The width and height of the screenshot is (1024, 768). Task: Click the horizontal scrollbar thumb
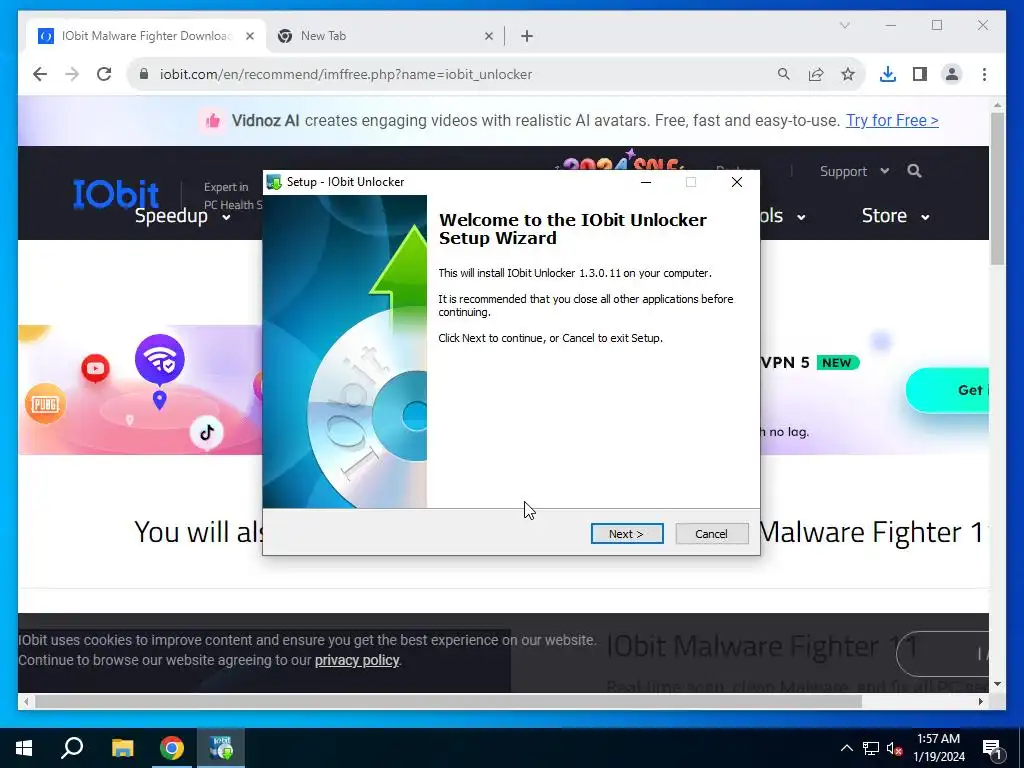click(x=448, y=701)
